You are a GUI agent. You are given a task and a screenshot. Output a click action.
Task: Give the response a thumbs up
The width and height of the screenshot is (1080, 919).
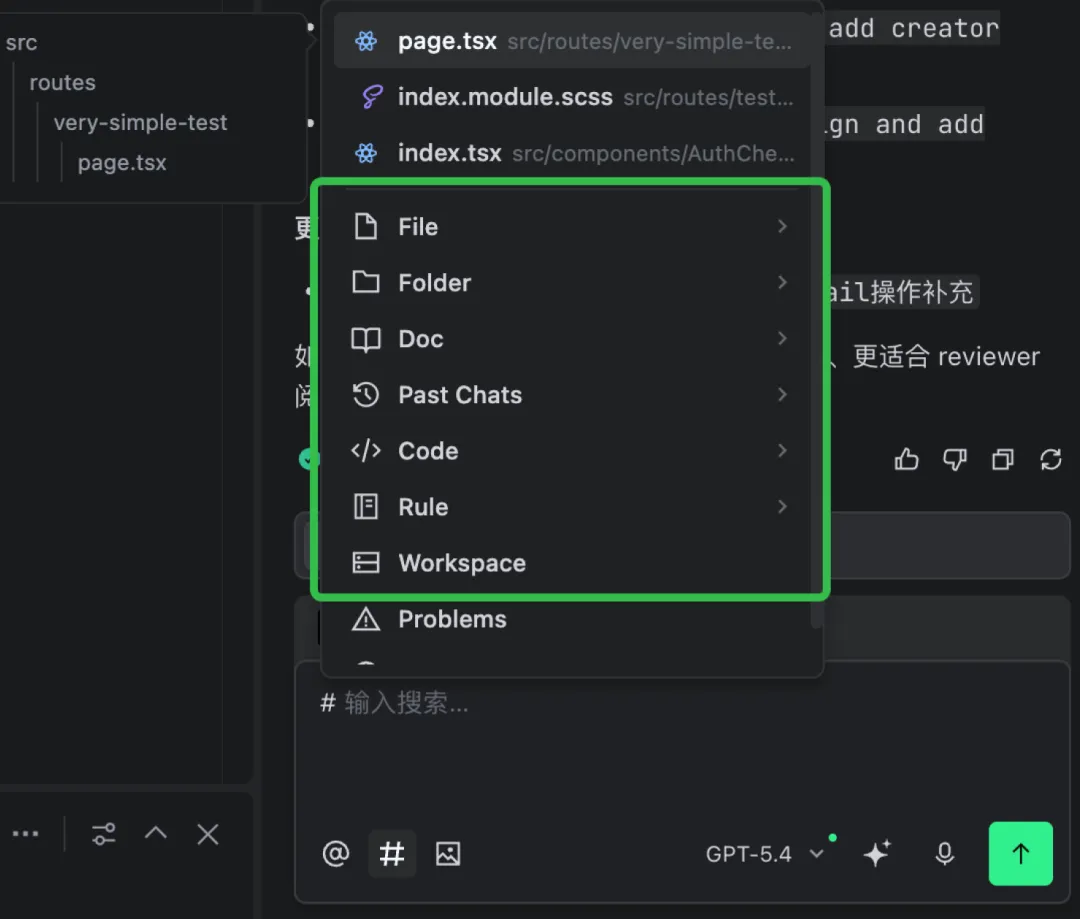point(906,459)
